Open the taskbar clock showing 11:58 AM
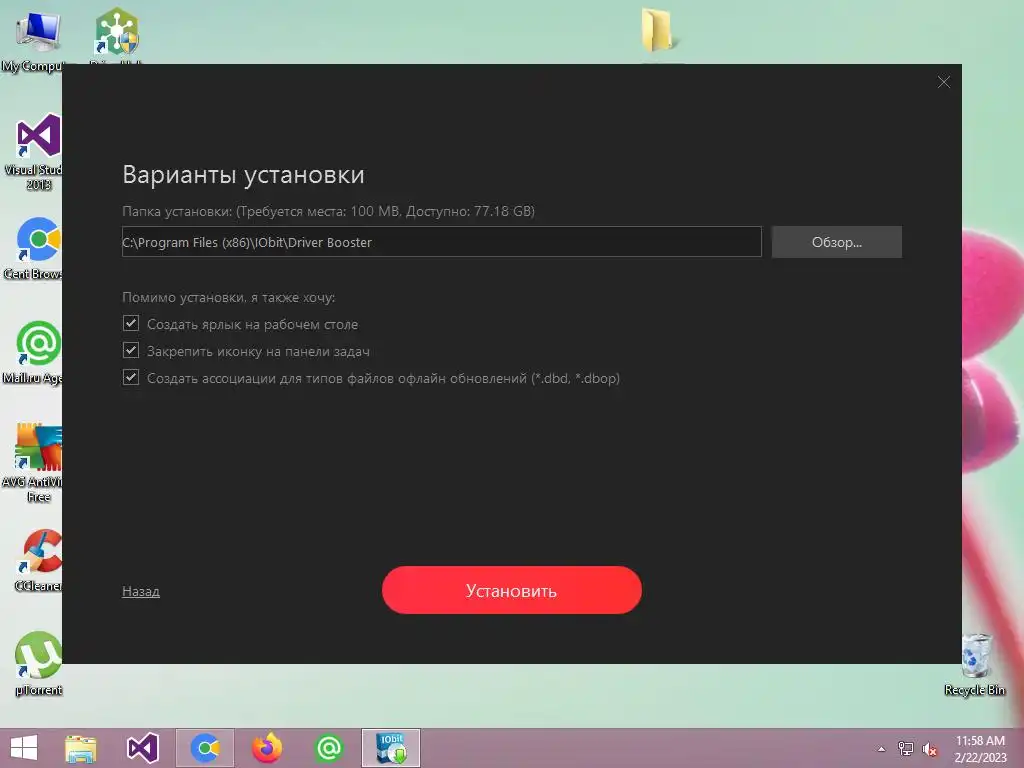1024x768 pixels. tap(980, 749)
